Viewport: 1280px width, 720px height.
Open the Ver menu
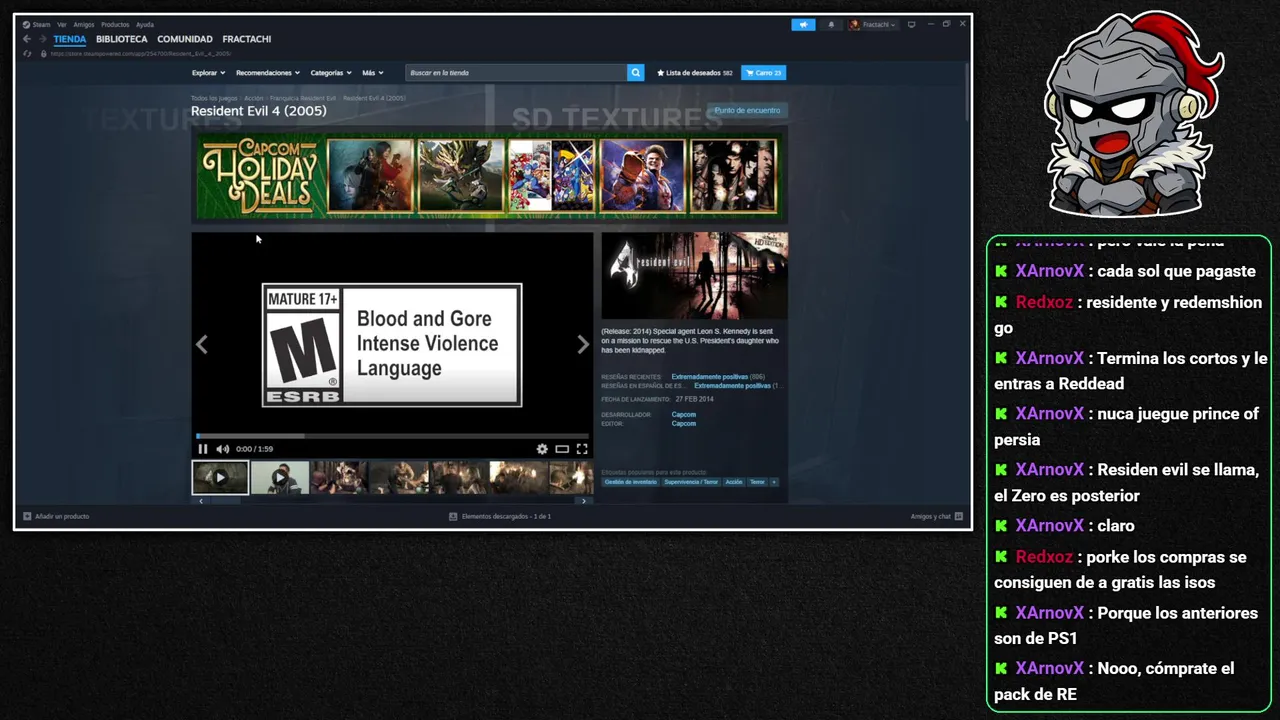pos(62,25)
